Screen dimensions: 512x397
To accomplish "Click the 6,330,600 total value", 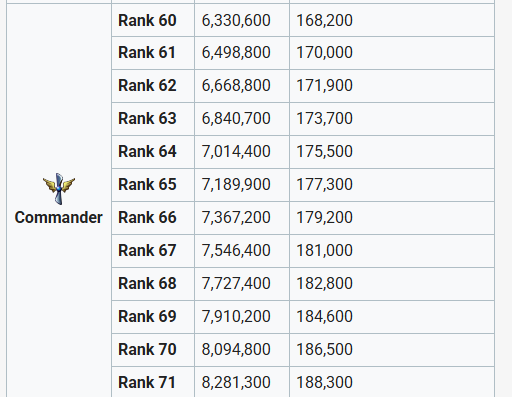I will (236, 20).
